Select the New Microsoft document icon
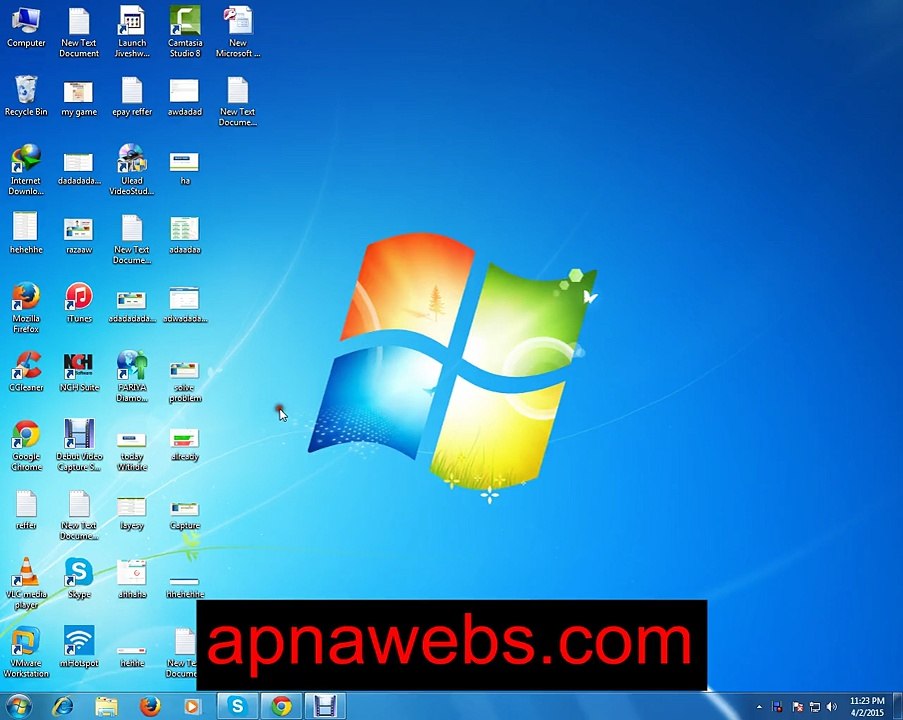The width and height of the screenshot is (903, 720). pyautogui.click(x=238, y=32)
